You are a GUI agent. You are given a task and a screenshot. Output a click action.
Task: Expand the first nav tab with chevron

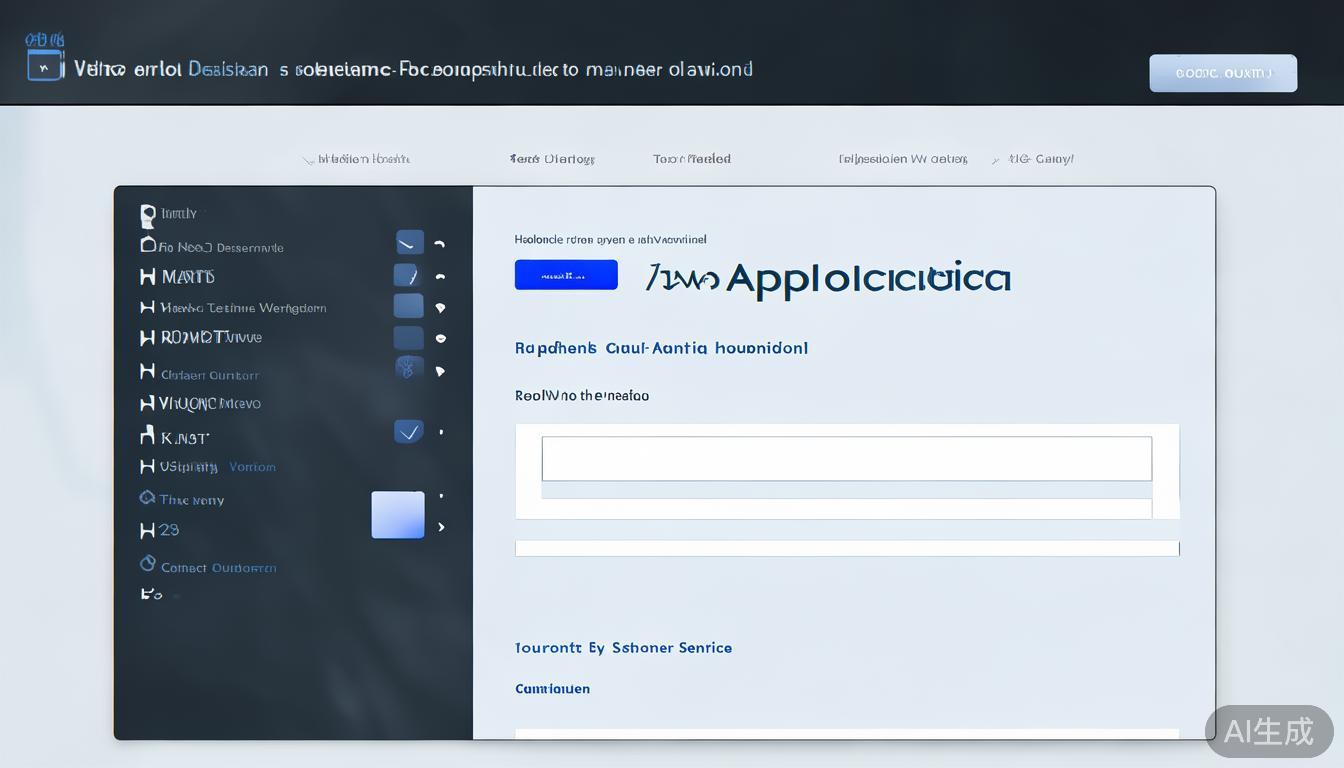click(x=357, y=159)
